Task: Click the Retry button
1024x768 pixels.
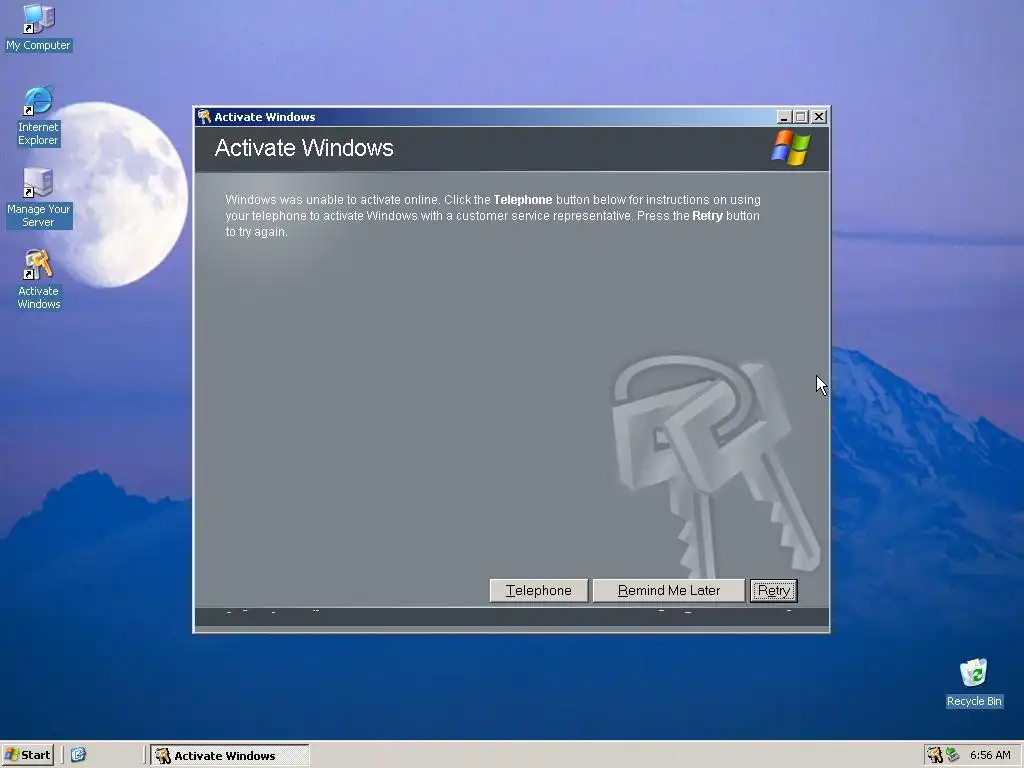Action: click(x=774, y=590)
